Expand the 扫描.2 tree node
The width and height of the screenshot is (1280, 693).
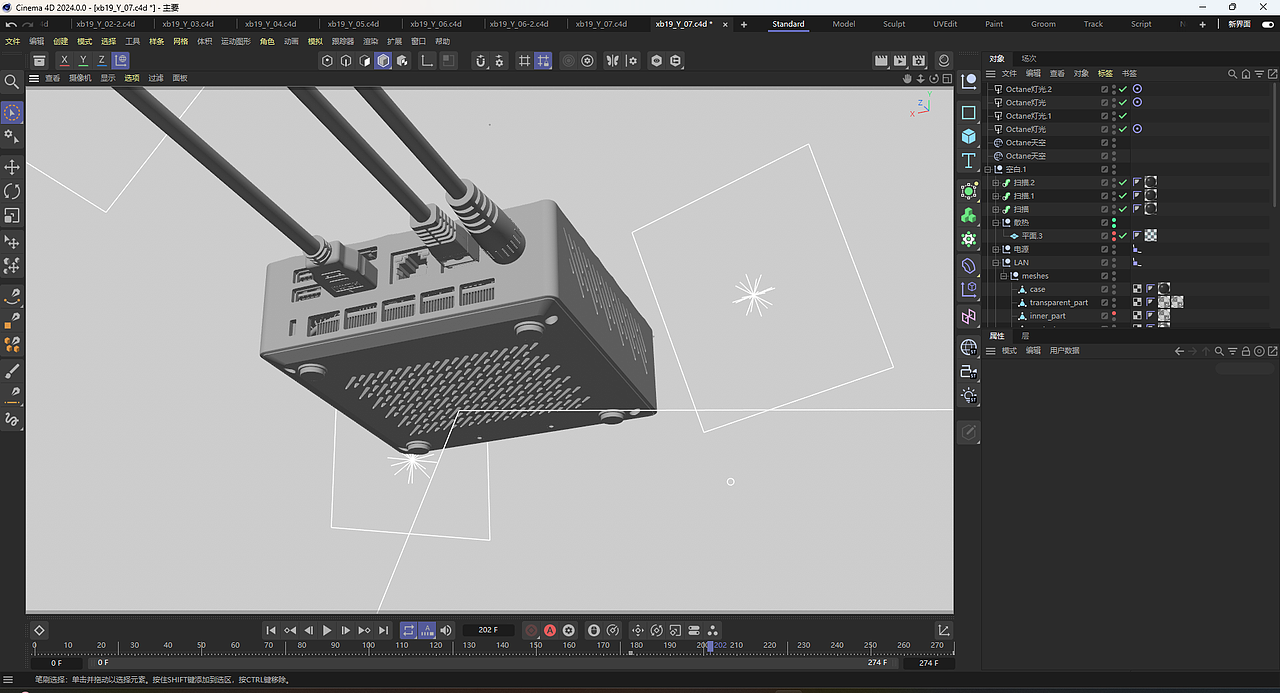995,183
